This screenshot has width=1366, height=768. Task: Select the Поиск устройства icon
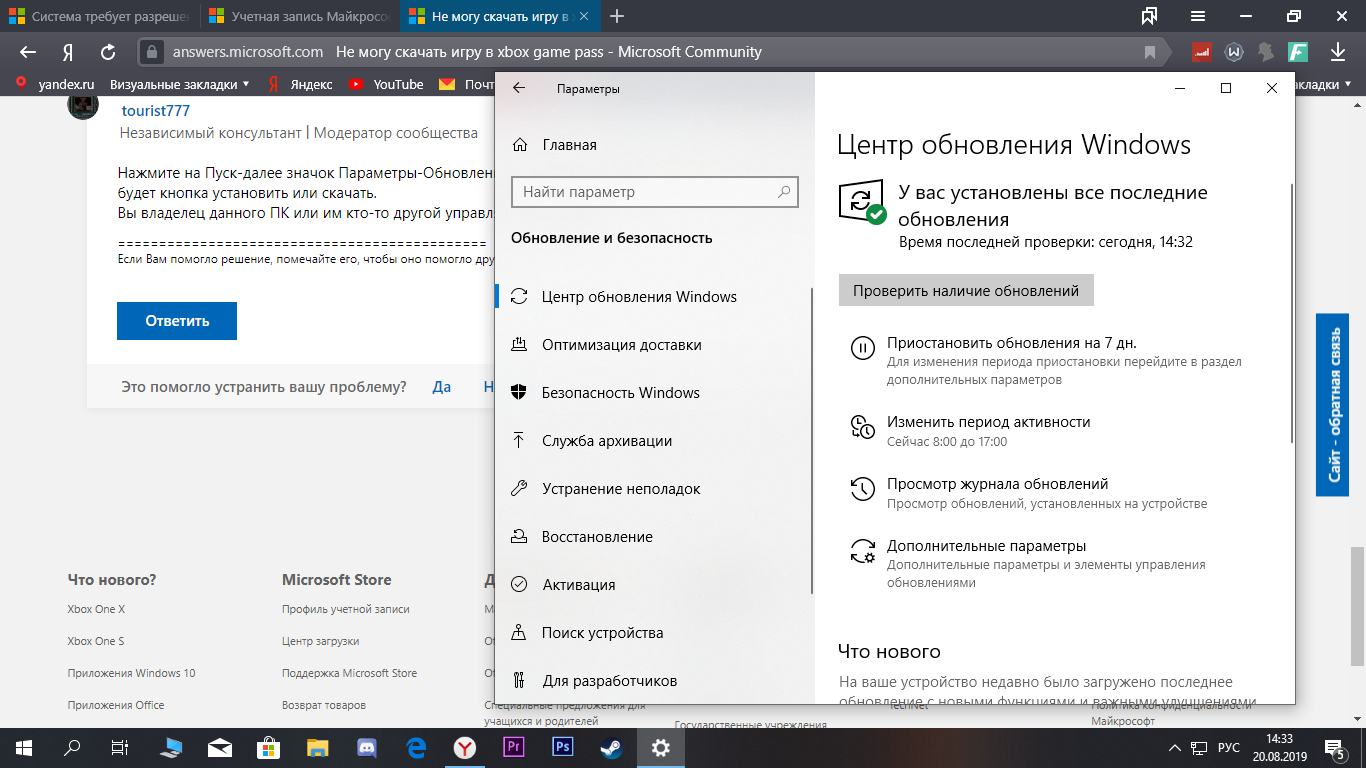point(519,633)
